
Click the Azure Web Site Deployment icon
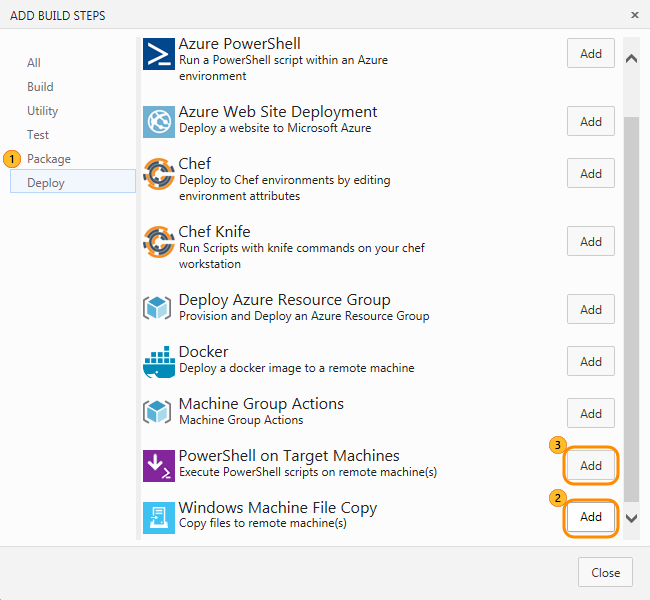(159, 122)
